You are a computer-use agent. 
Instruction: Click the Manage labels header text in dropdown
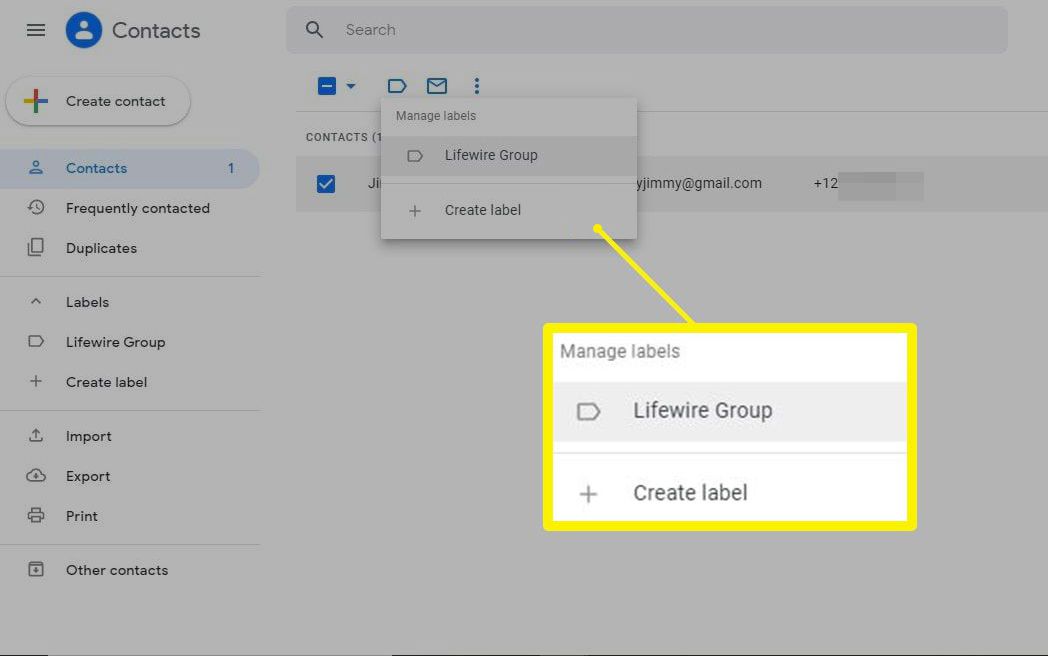(x=436, y=116)
